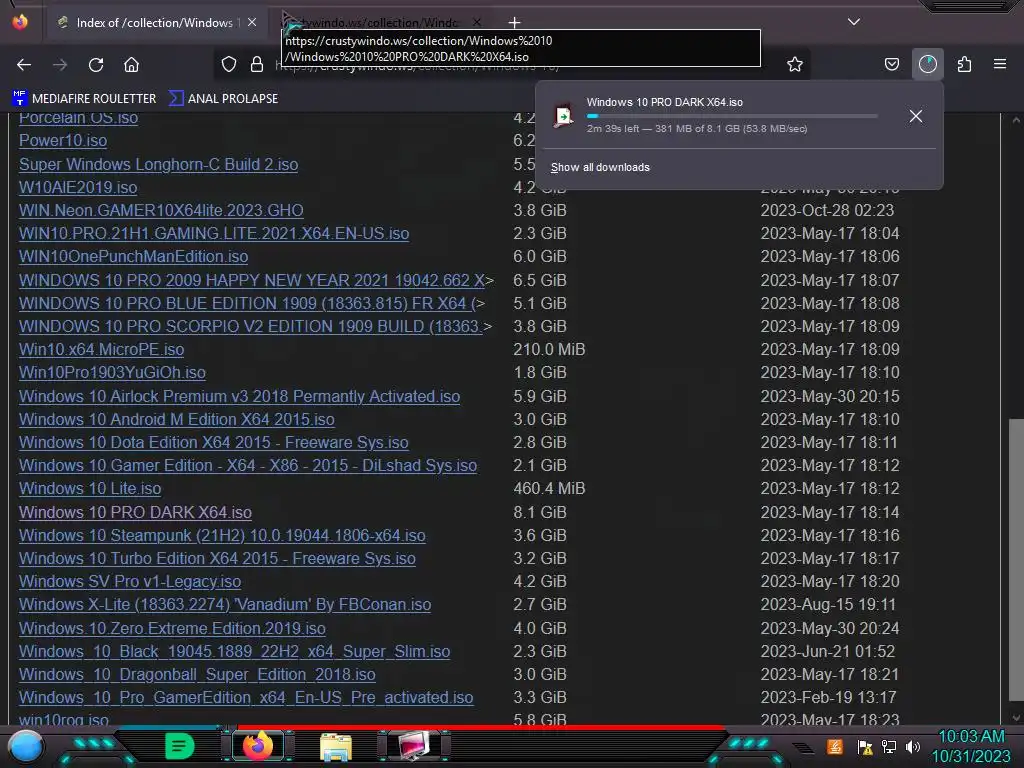1024x768 pixels.
Task: Open the volume speaker tray icon
Action: tap(913, 746)
